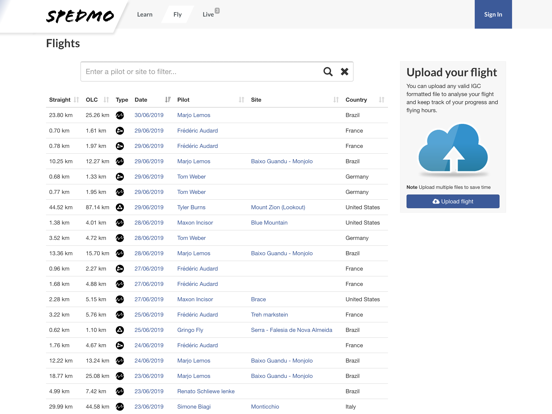Screen dimensions: 552x414
Task: Click the 87.14 km OLC value
Action: 97,207
